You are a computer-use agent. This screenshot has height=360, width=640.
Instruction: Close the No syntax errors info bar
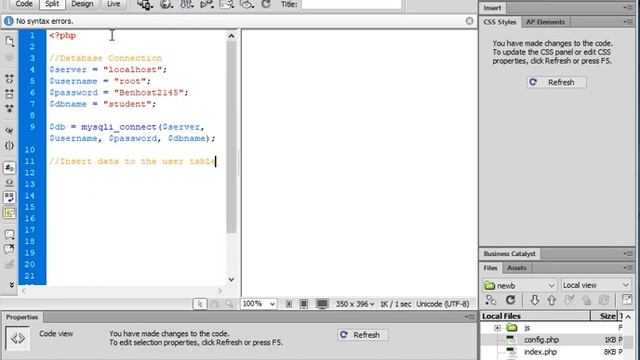[469, 21]
